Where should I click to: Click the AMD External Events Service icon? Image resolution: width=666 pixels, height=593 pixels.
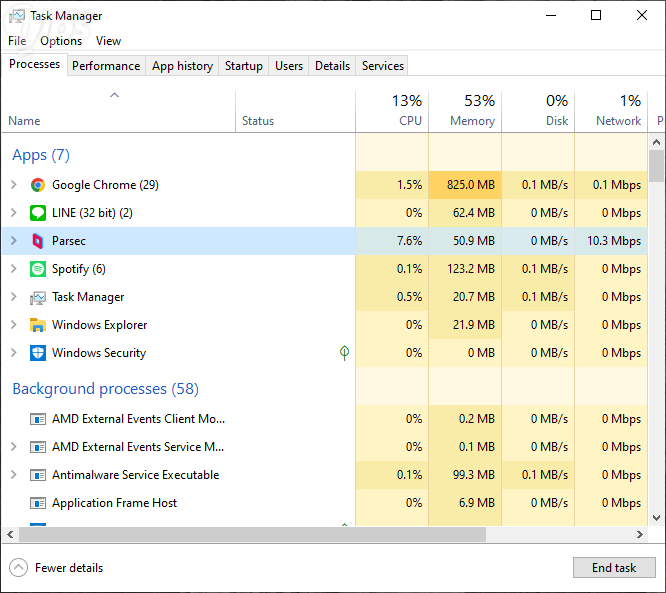pos(38,447)
